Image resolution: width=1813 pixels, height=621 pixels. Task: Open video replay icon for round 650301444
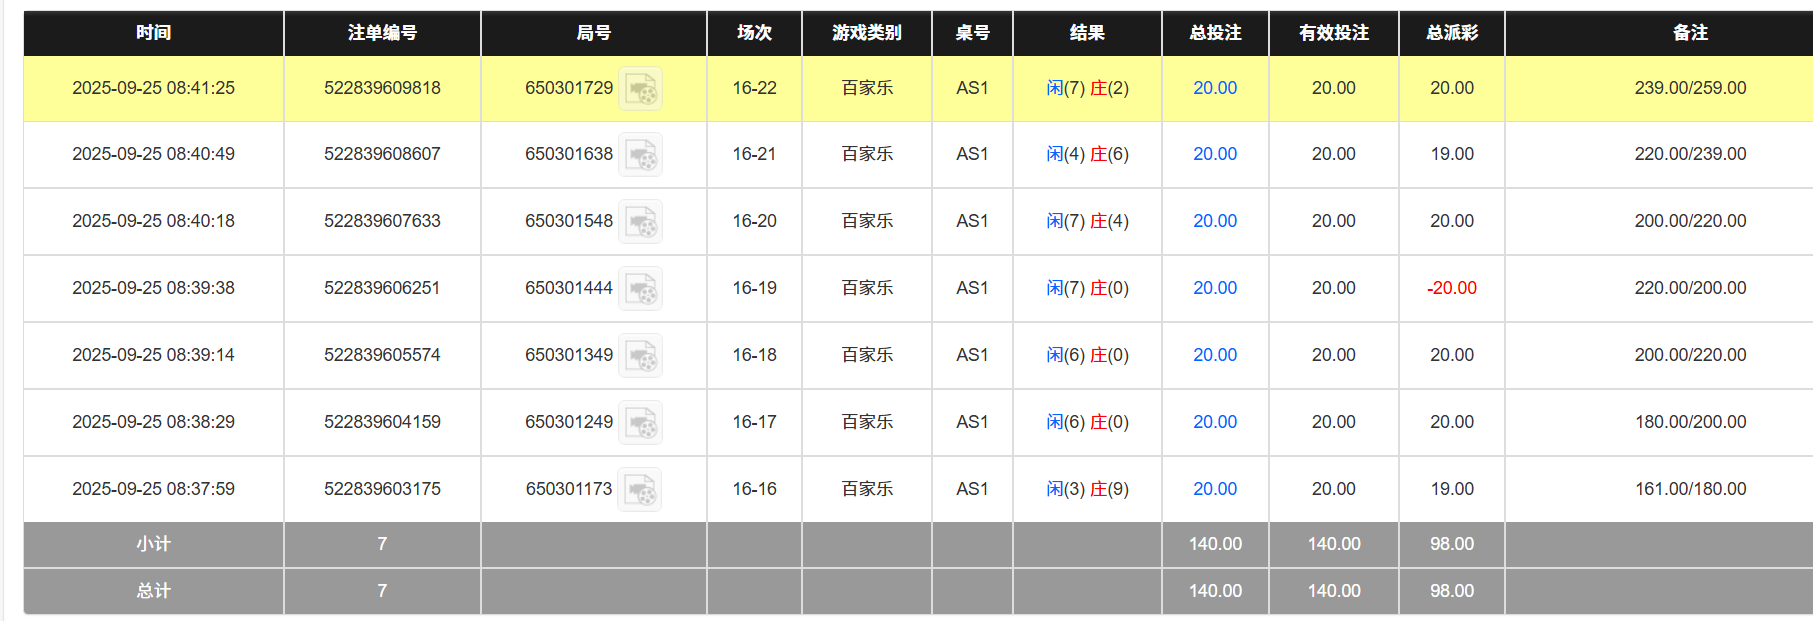tap(640, 289)
